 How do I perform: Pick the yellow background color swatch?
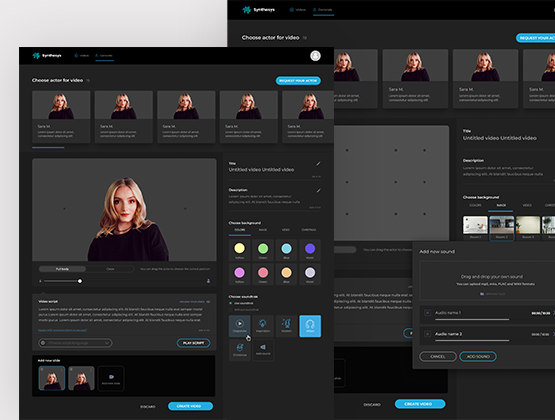click(x=240, y=248)
